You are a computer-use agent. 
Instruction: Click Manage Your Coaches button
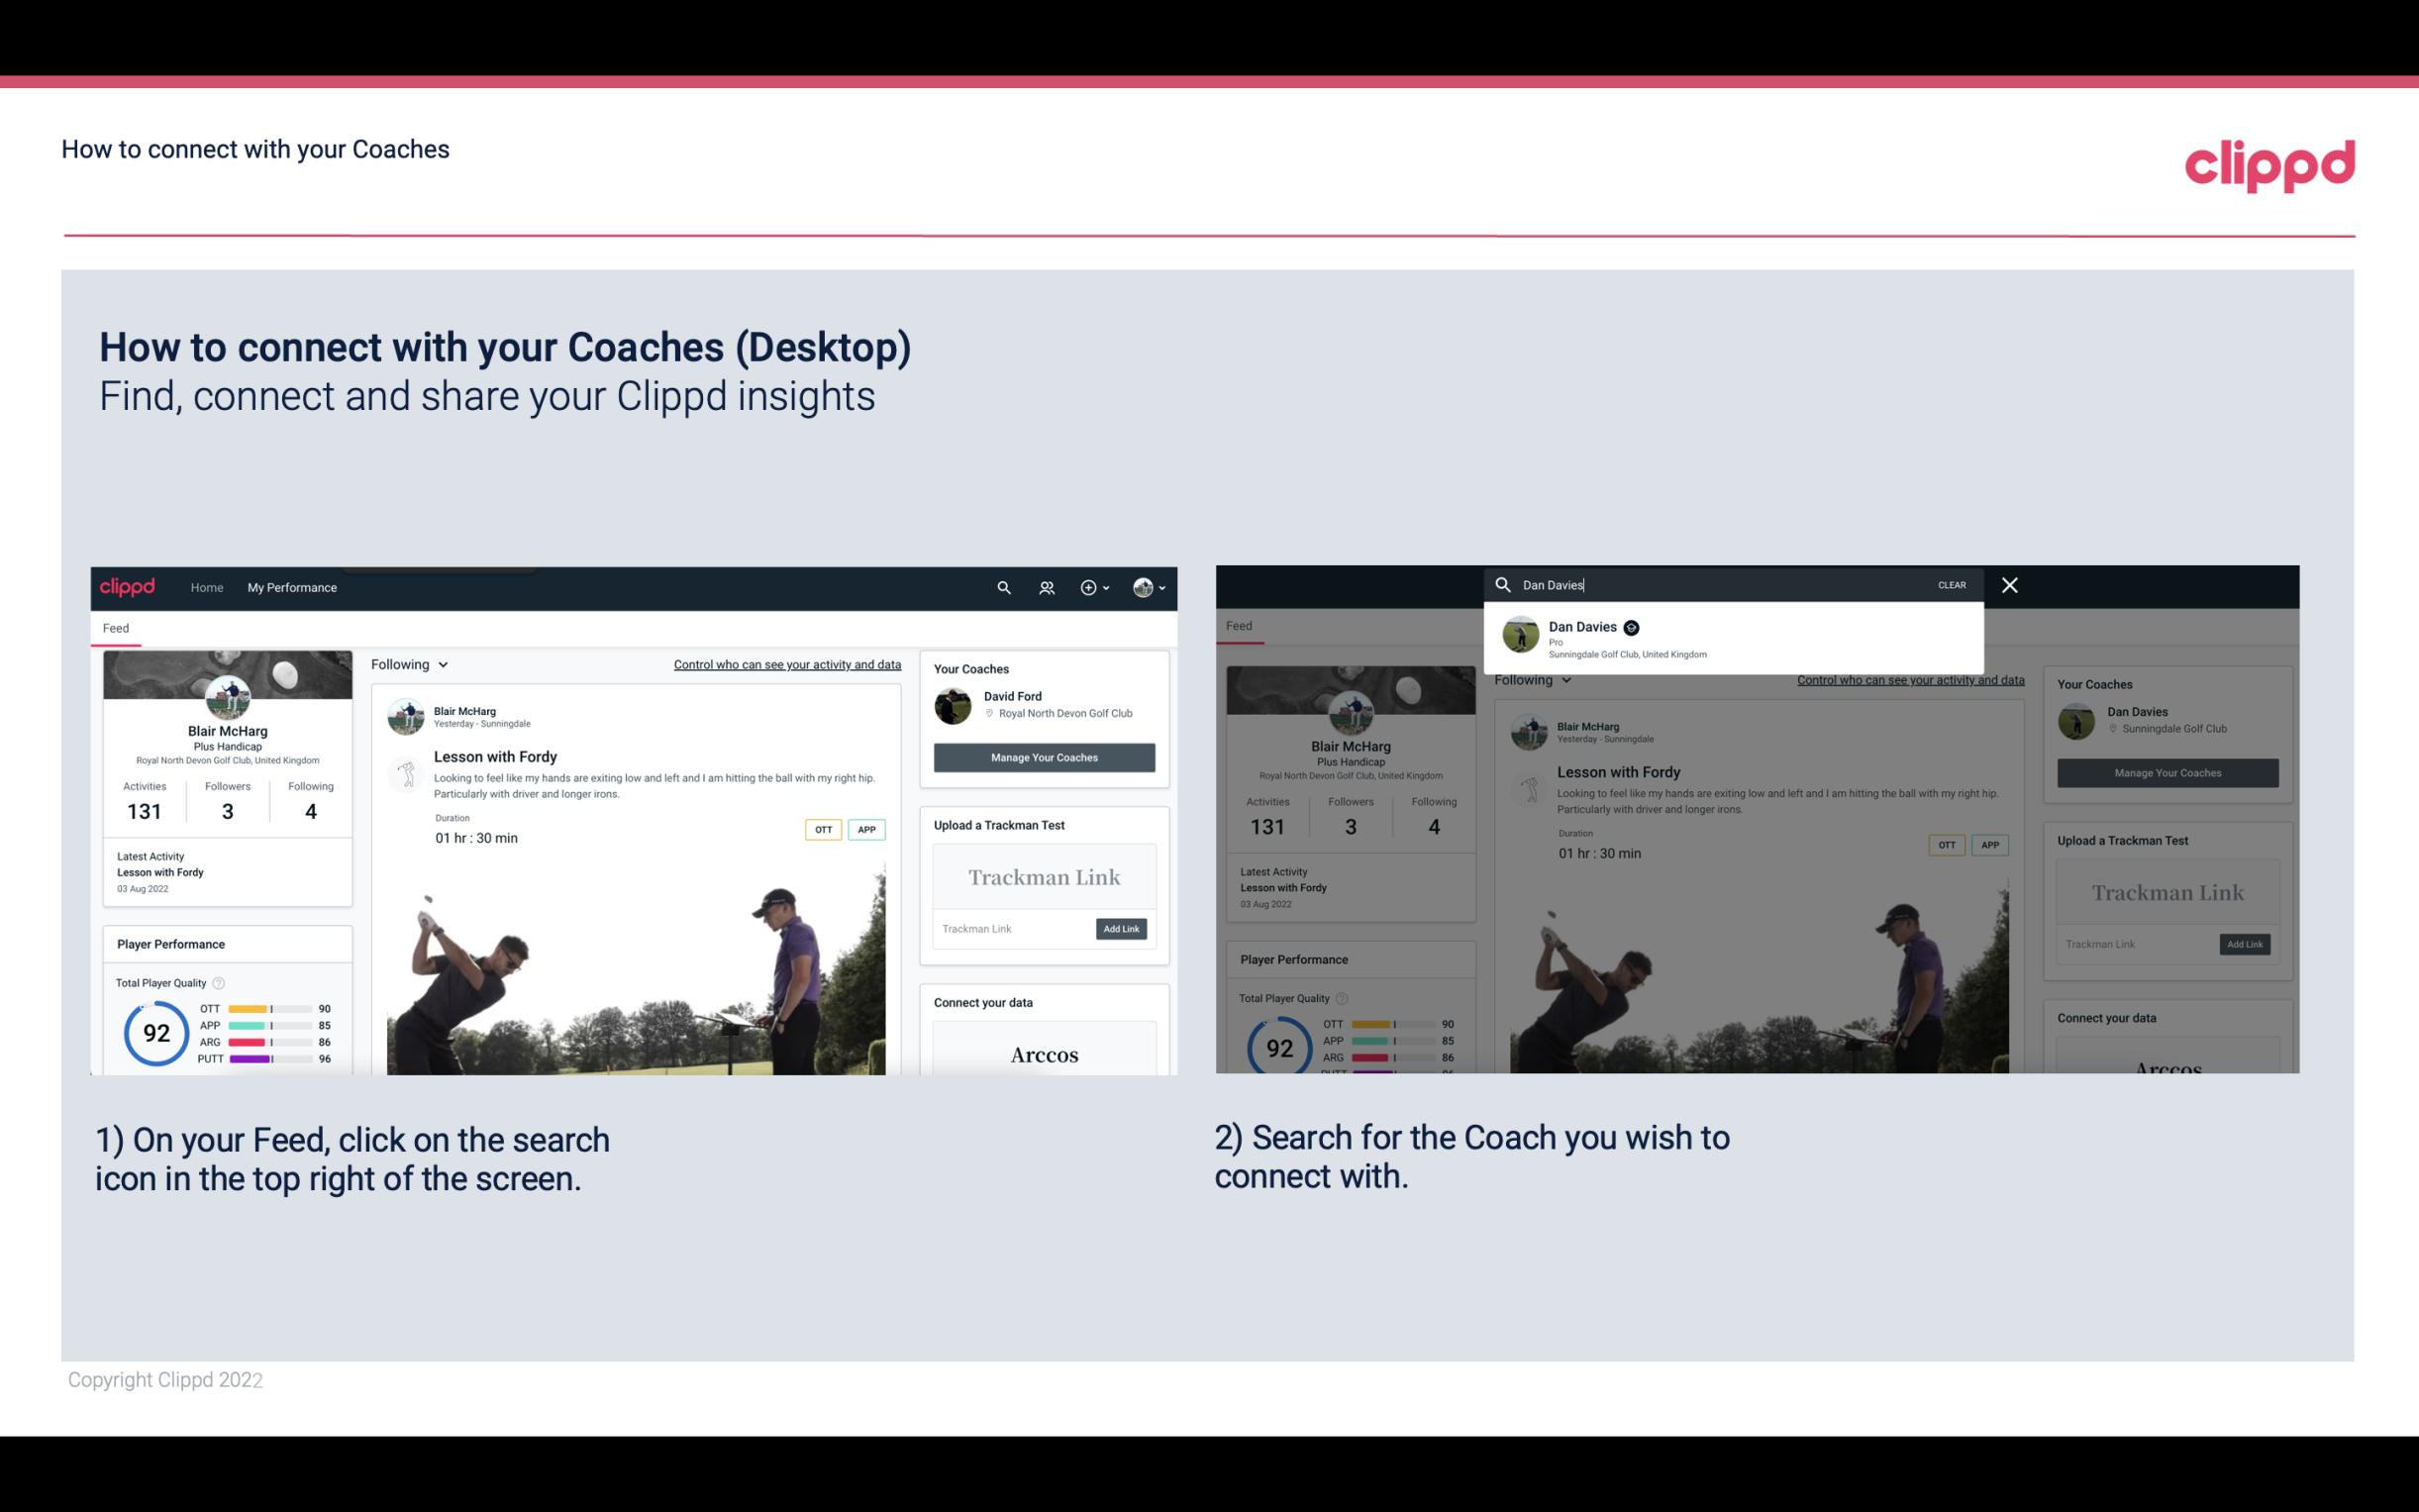coord(1044,756)
